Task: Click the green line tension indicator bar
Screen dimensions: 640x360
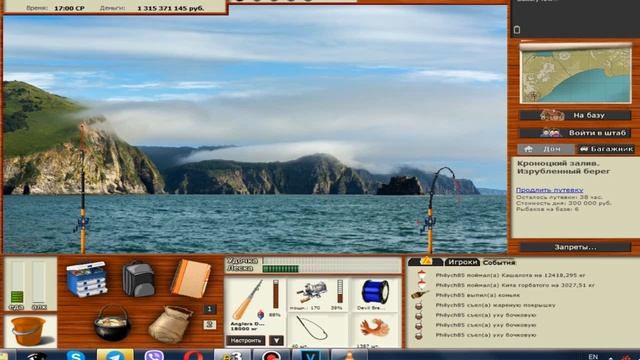Action: point(332,269)
